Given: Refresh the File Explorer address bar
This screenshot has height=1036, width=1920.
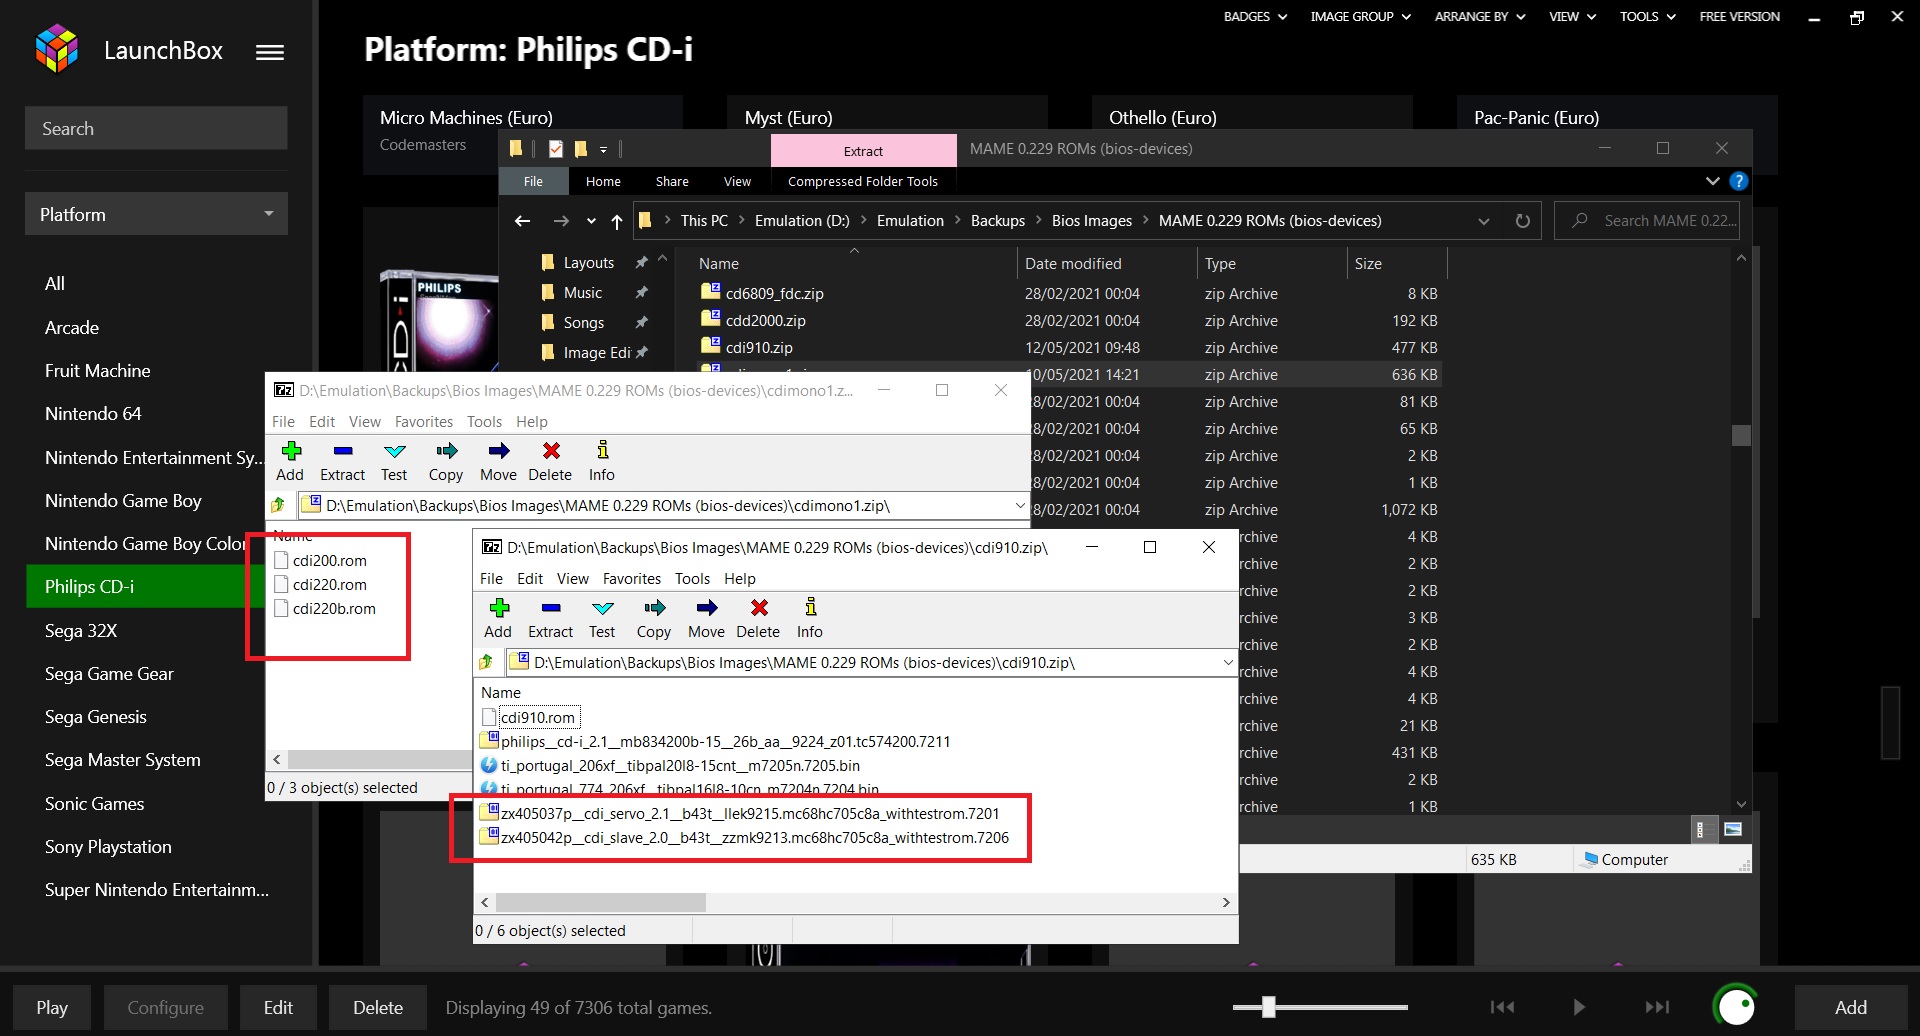Looking at the screenshot, I should coord(1522,221).
